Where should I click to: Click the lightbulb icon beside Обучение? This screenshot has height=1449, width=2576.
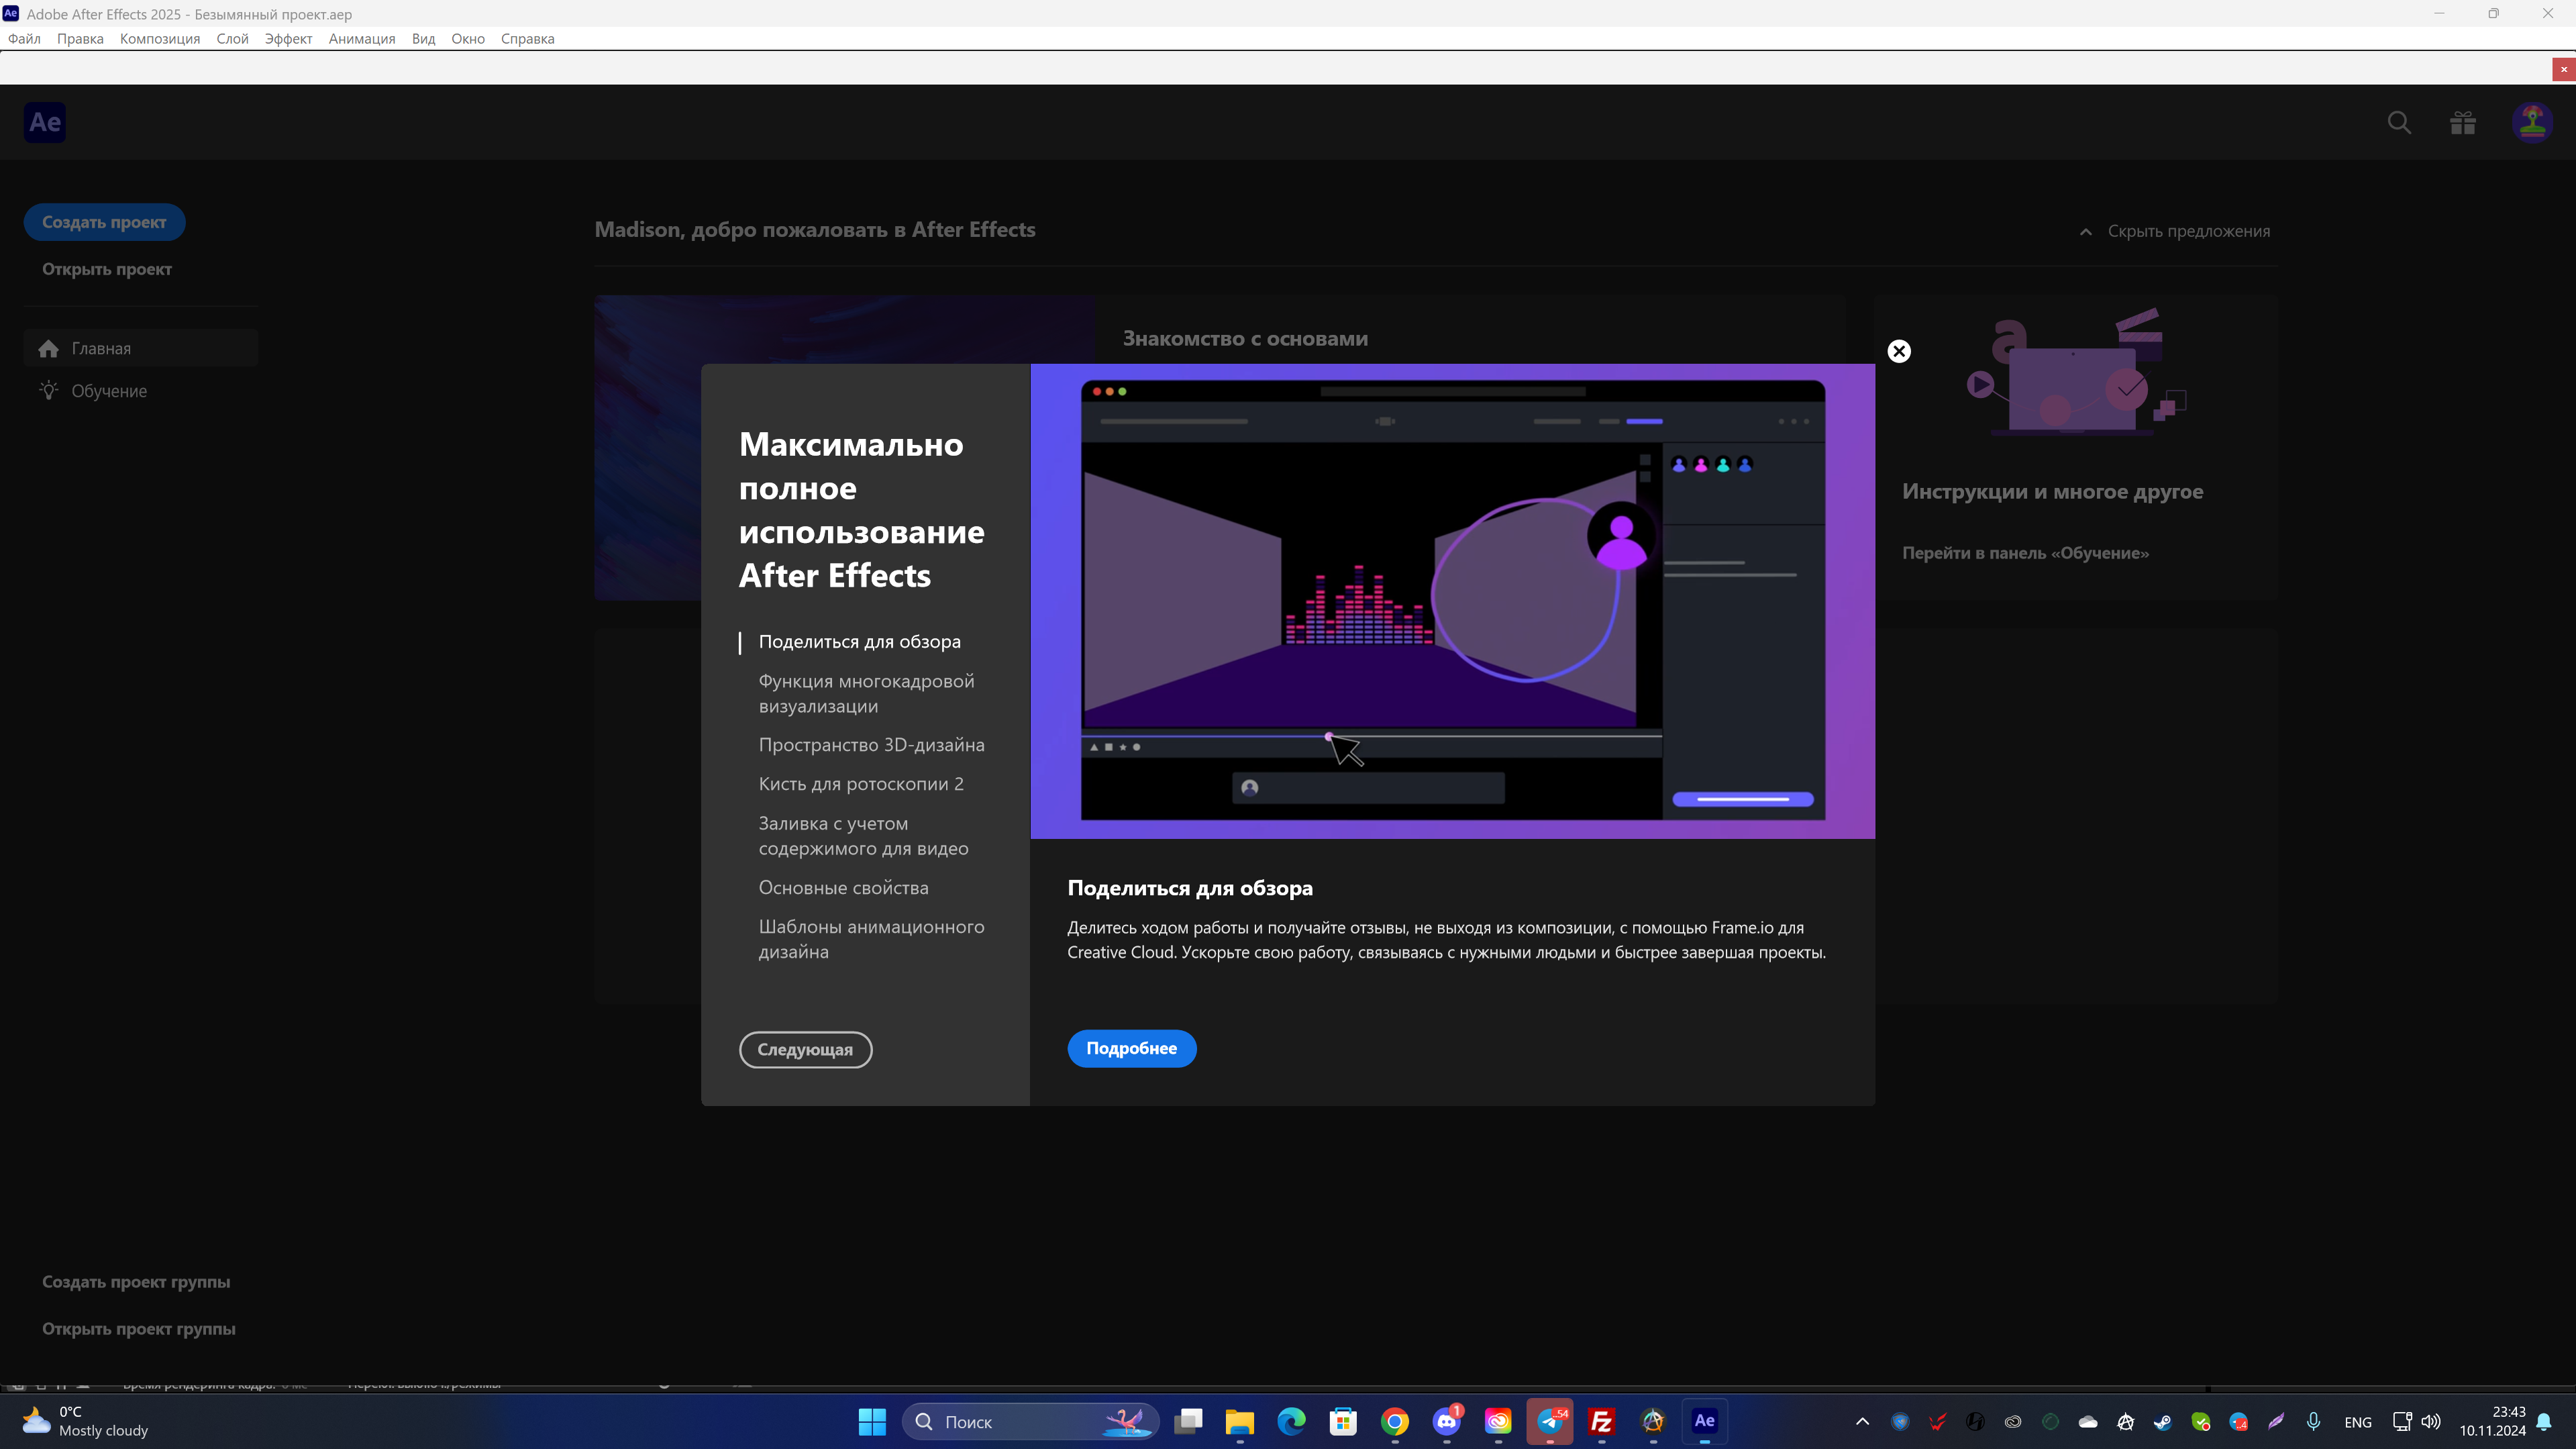[x=48, y=390]
